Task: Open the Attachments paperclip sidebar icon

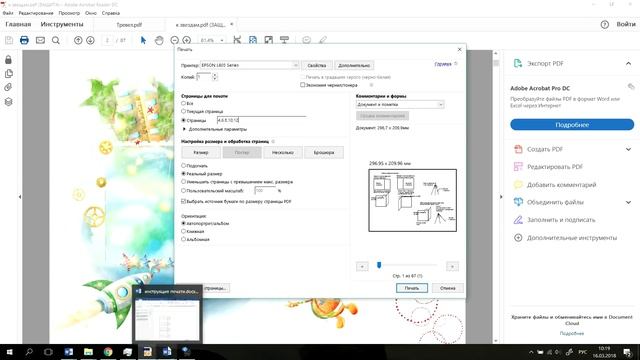Action: click(x=8, y=87)
